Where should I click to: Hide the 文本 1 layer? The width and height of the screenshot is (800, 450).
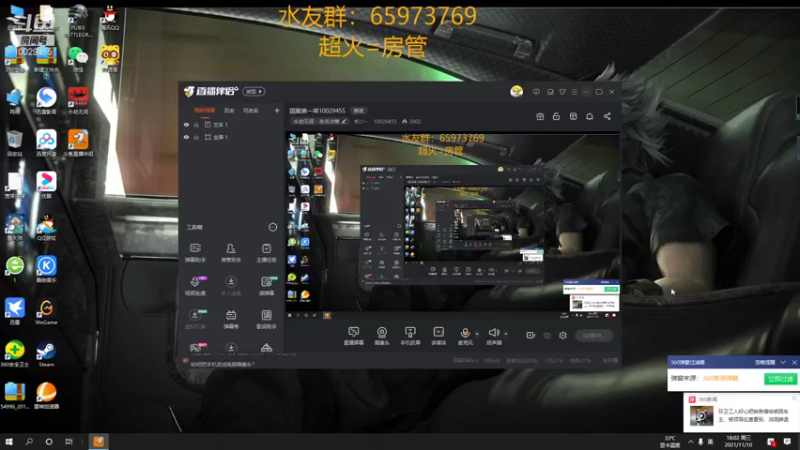[x=186, y=124]
